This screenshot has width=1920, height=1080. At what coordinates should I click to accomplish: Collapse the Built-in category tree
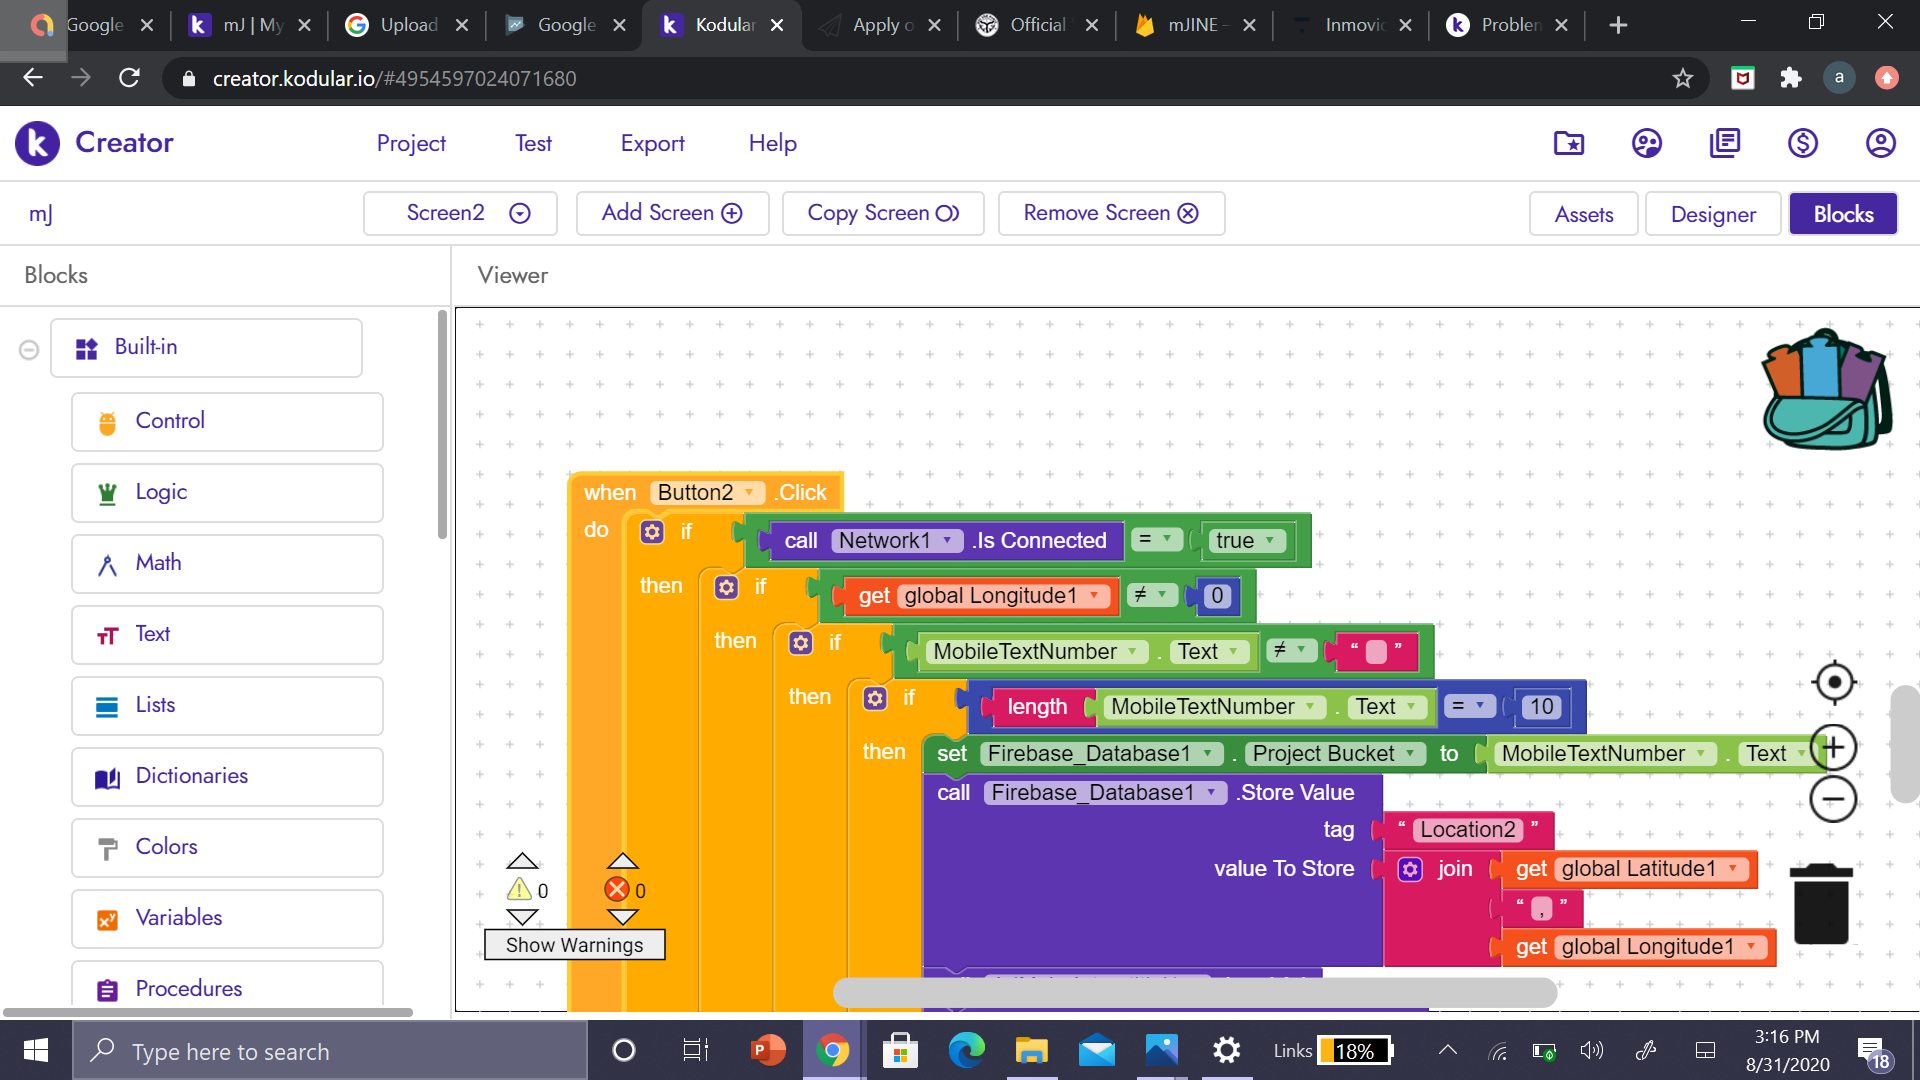(x=29, y=349)
